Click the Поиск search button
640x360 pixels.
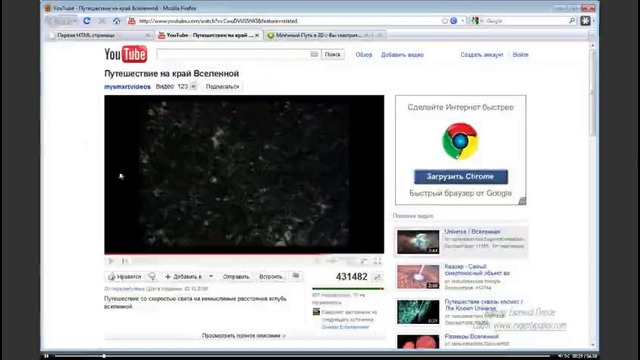[333, 54]
